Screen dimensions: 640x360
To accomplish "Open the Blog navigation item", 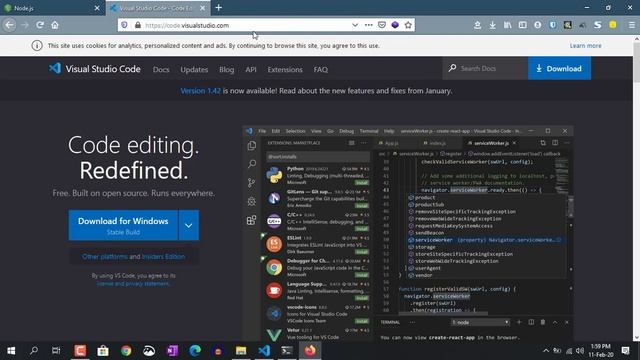I will point(227,69).
